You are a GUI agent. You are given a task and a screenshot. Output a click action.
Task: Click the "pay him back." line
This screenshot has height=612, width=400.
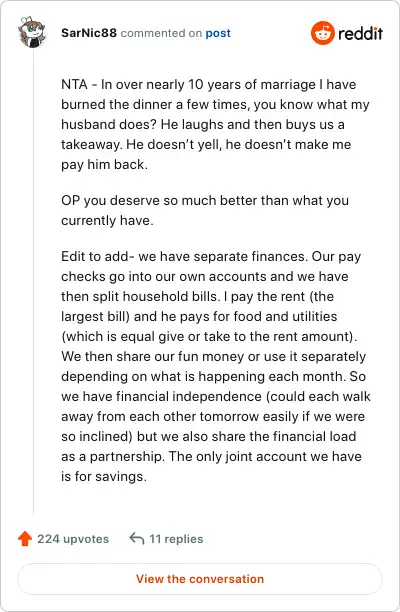(x=105, y=164)
